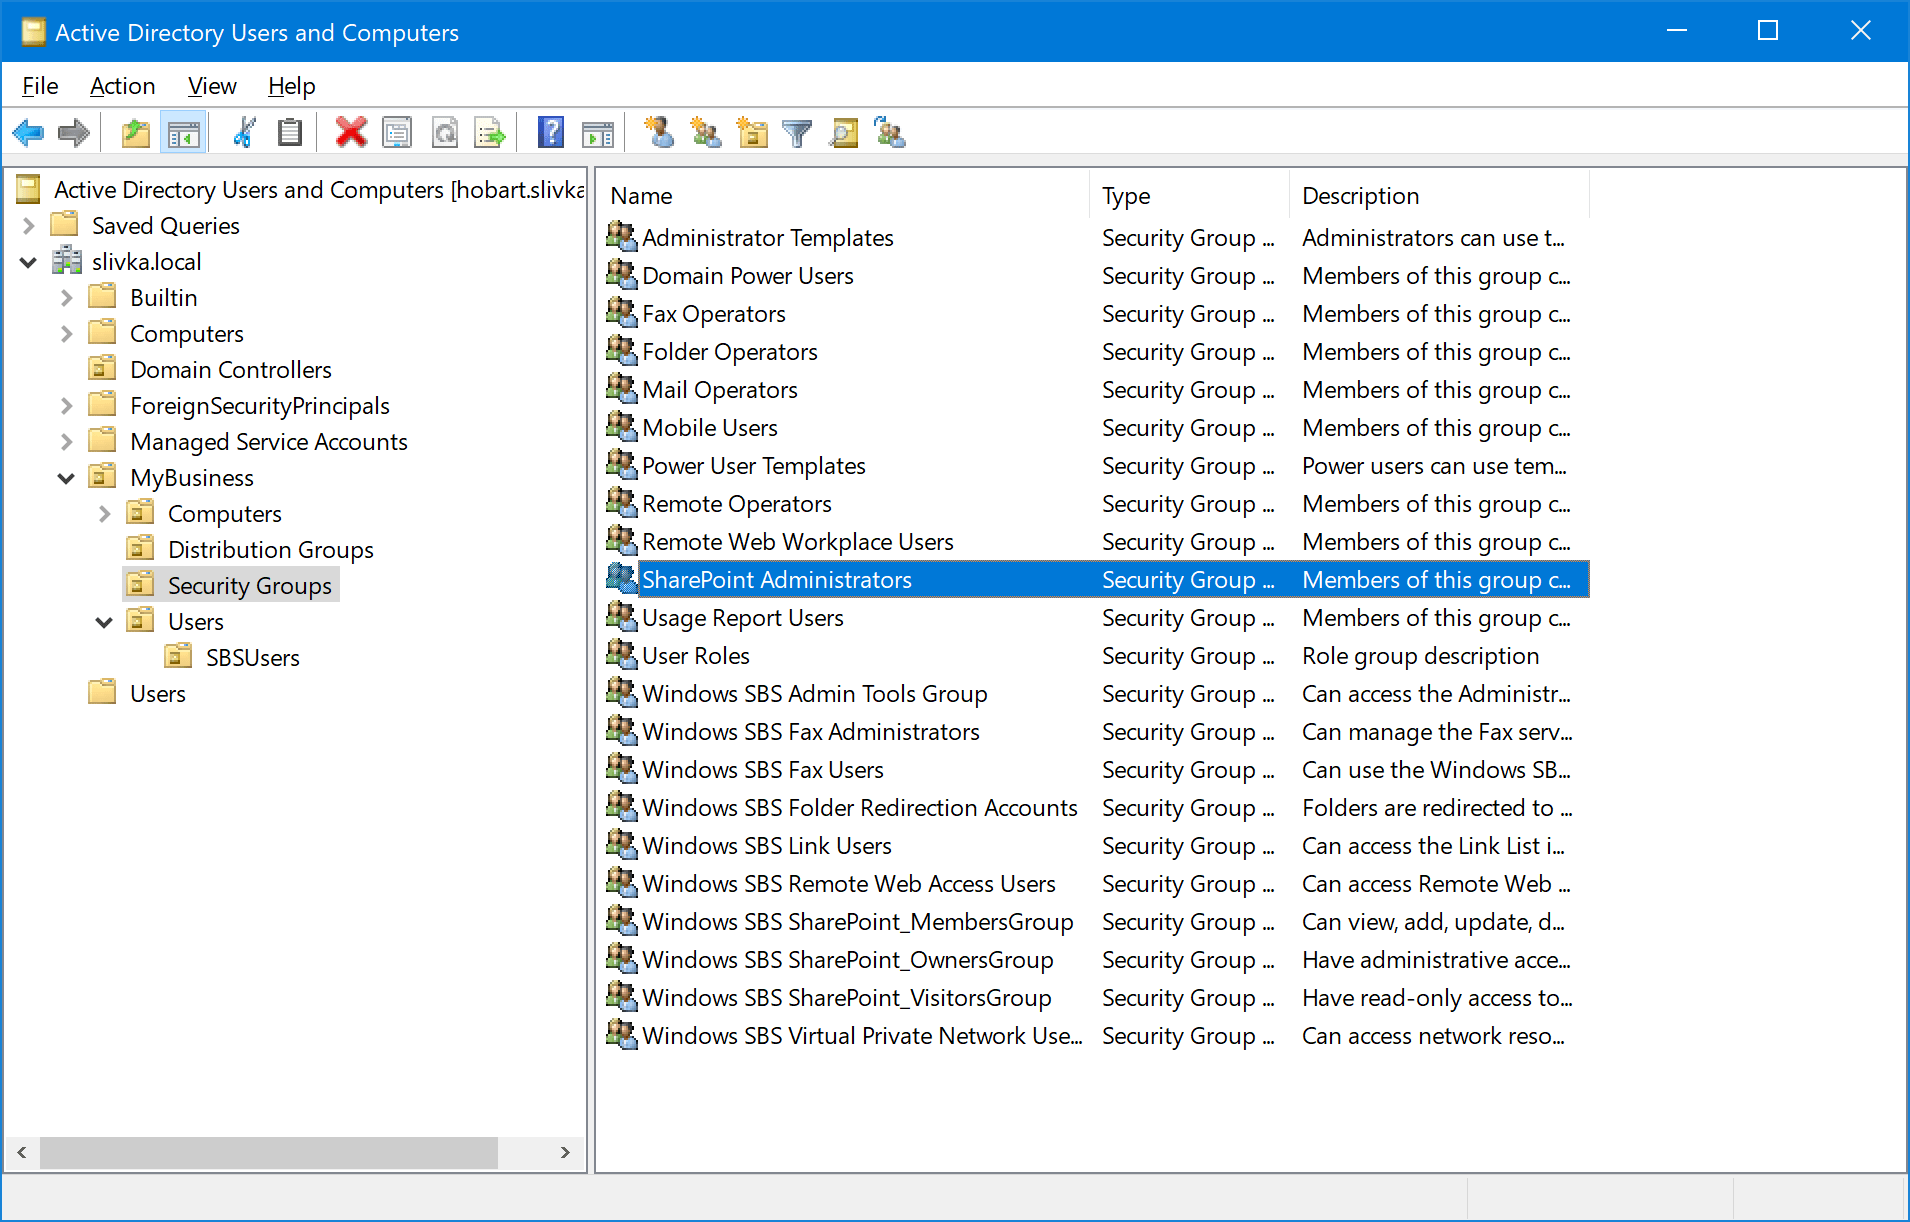Click the Refresh toolbar icon
The height and width of the screenshot is (1222, 1910).
point(445,132)
